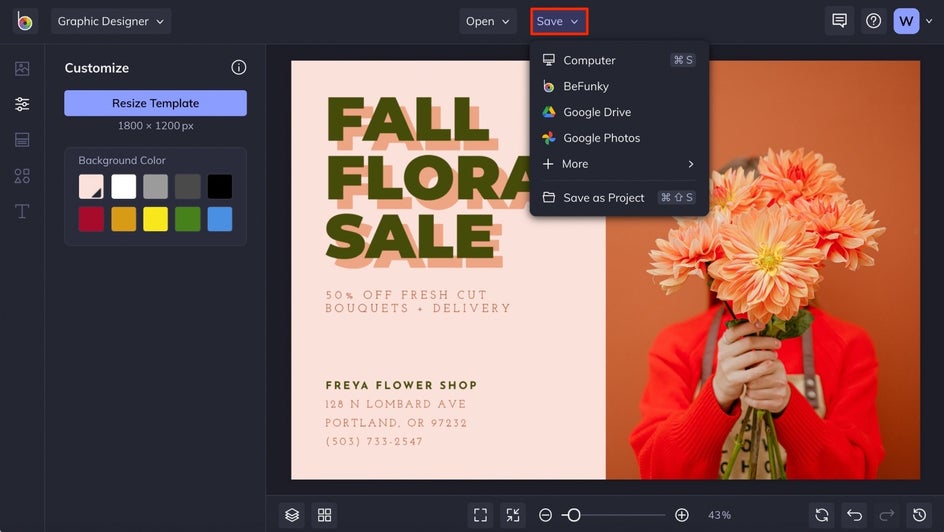Open the Open dropdown menu
The image size is (944, 532).
click(x=487, y=21)
